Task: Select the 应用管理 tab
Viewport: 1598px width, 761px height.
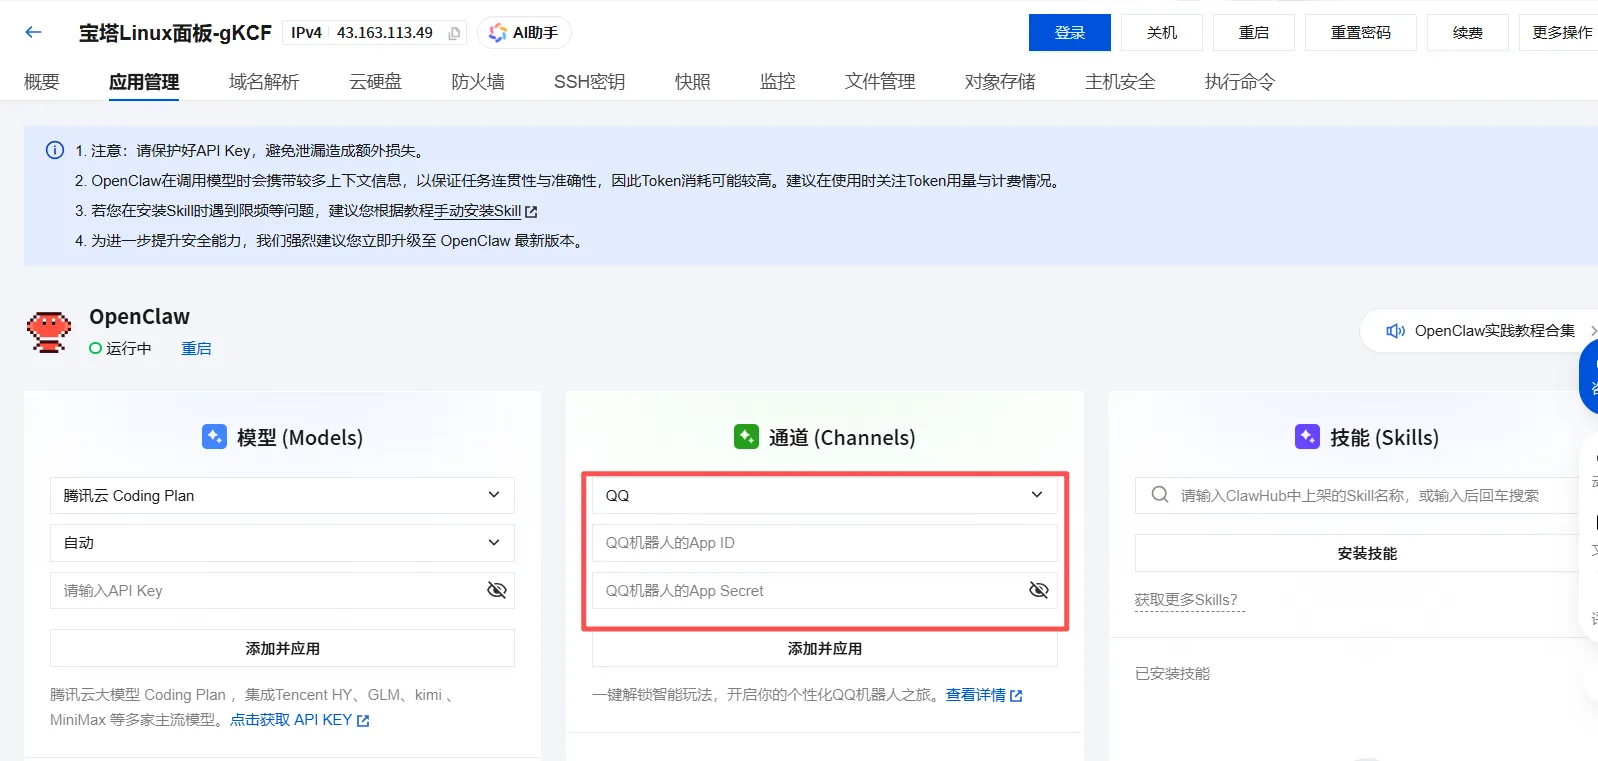Action: (144, 82)
